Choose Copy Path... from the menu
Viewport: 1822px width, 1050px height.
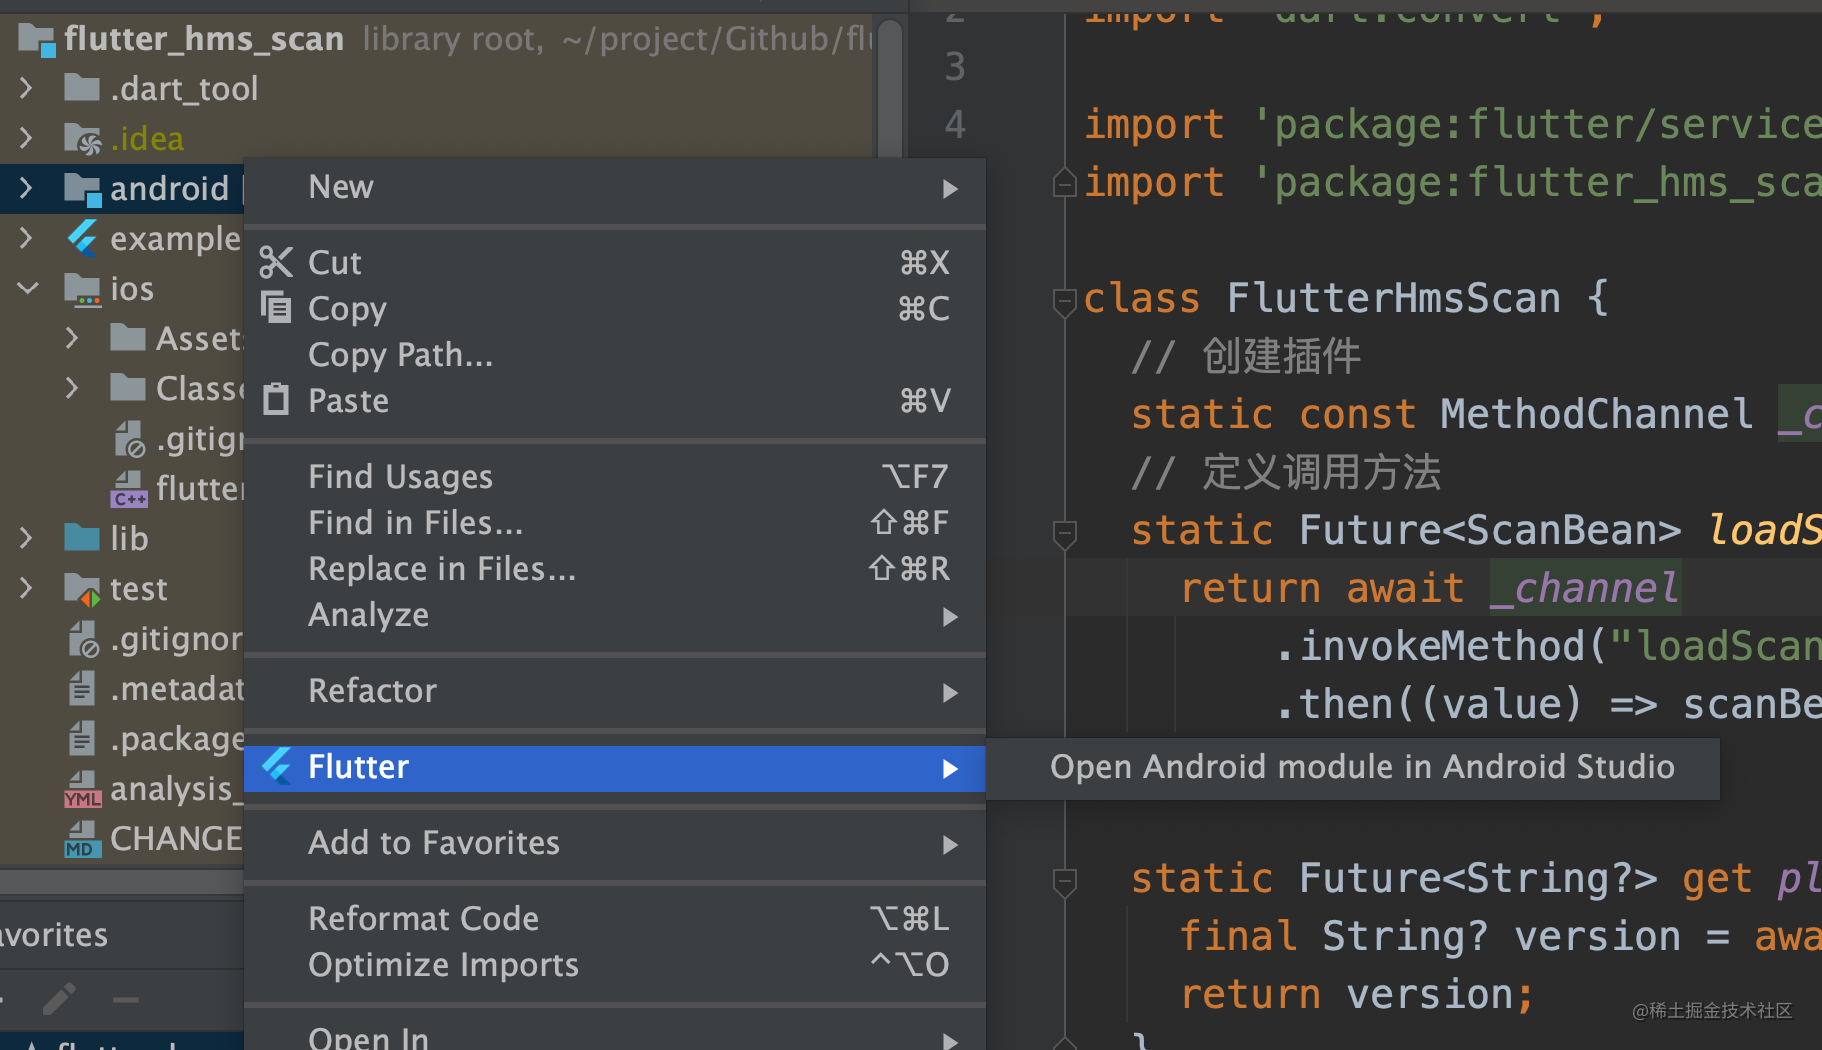[614, 354]
